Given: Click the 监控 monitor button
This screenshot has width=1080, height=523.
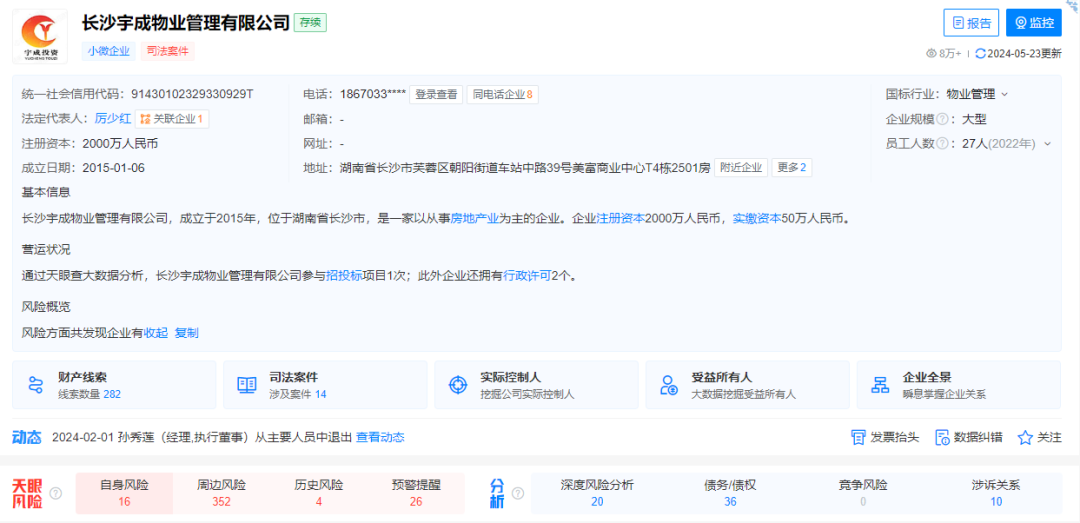Looking at the screenshot, I should (1034, 23).
